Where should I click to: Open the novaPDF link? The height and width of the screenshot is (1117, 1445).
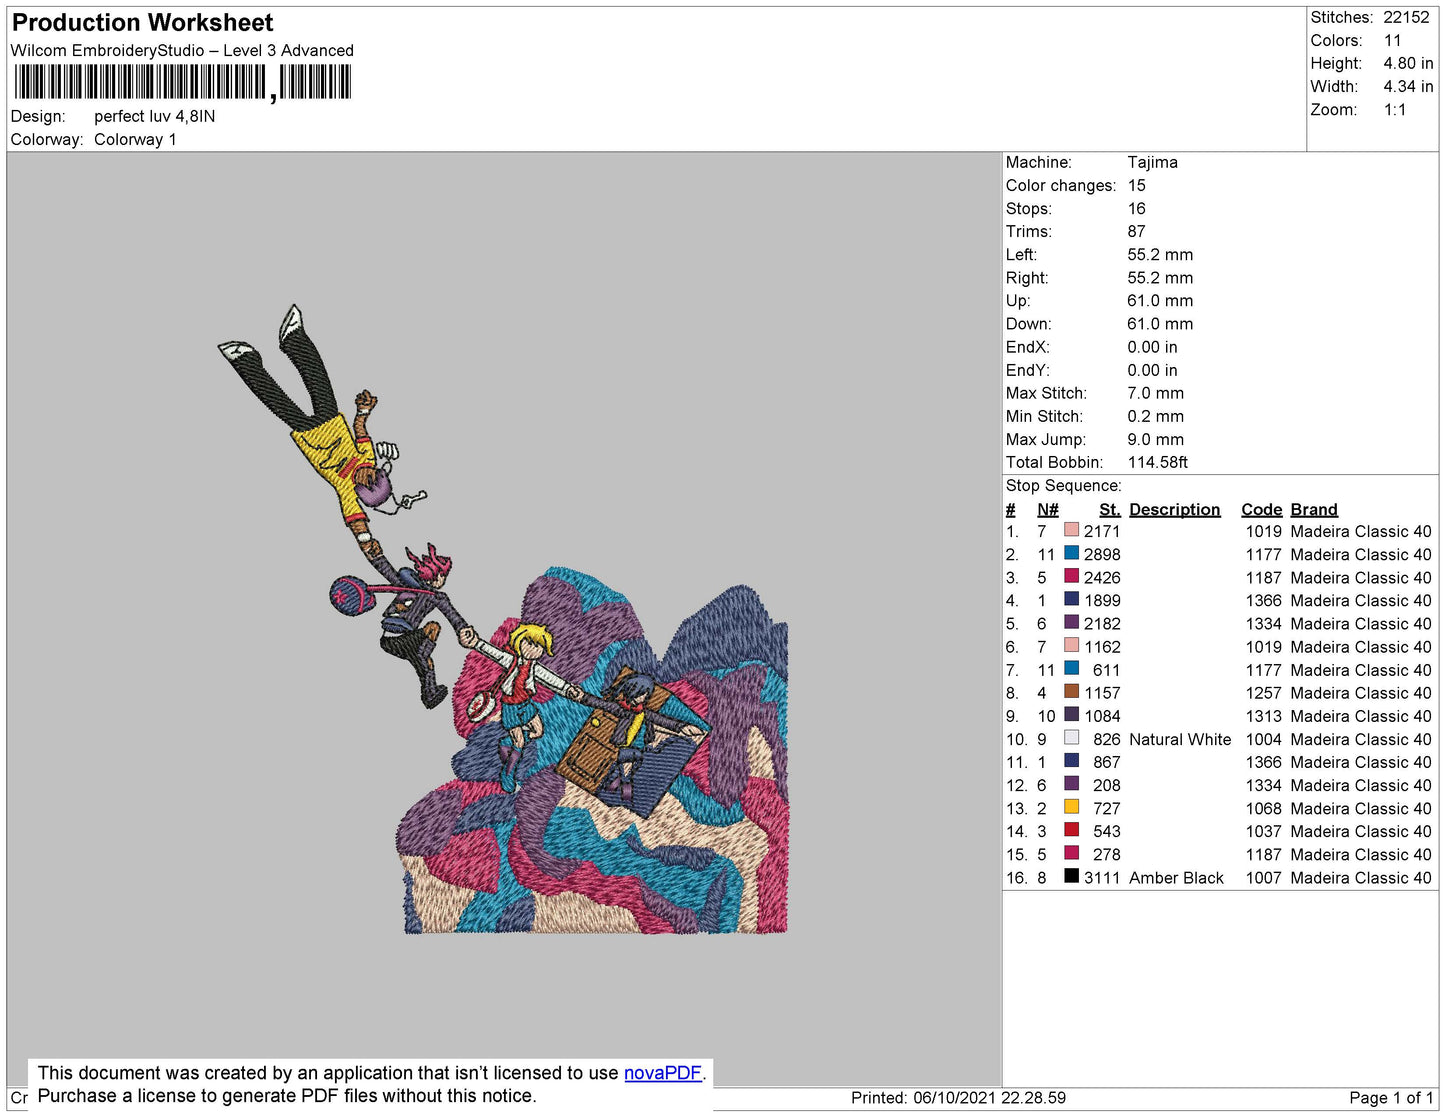(x=663, y=1073)
